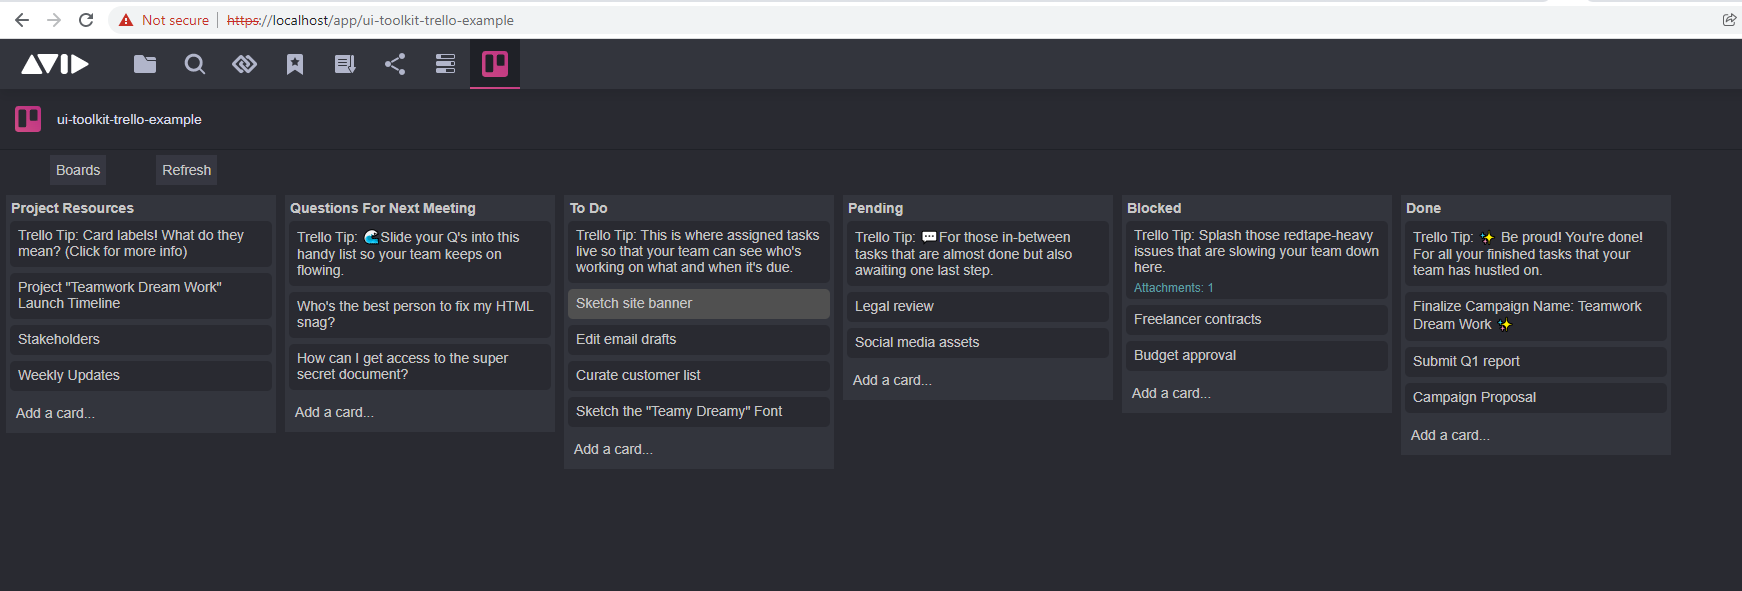Open the search magnifier icon
This screenshot has height=591, width=1742.
pyautogui.click(x=195, y=64)
